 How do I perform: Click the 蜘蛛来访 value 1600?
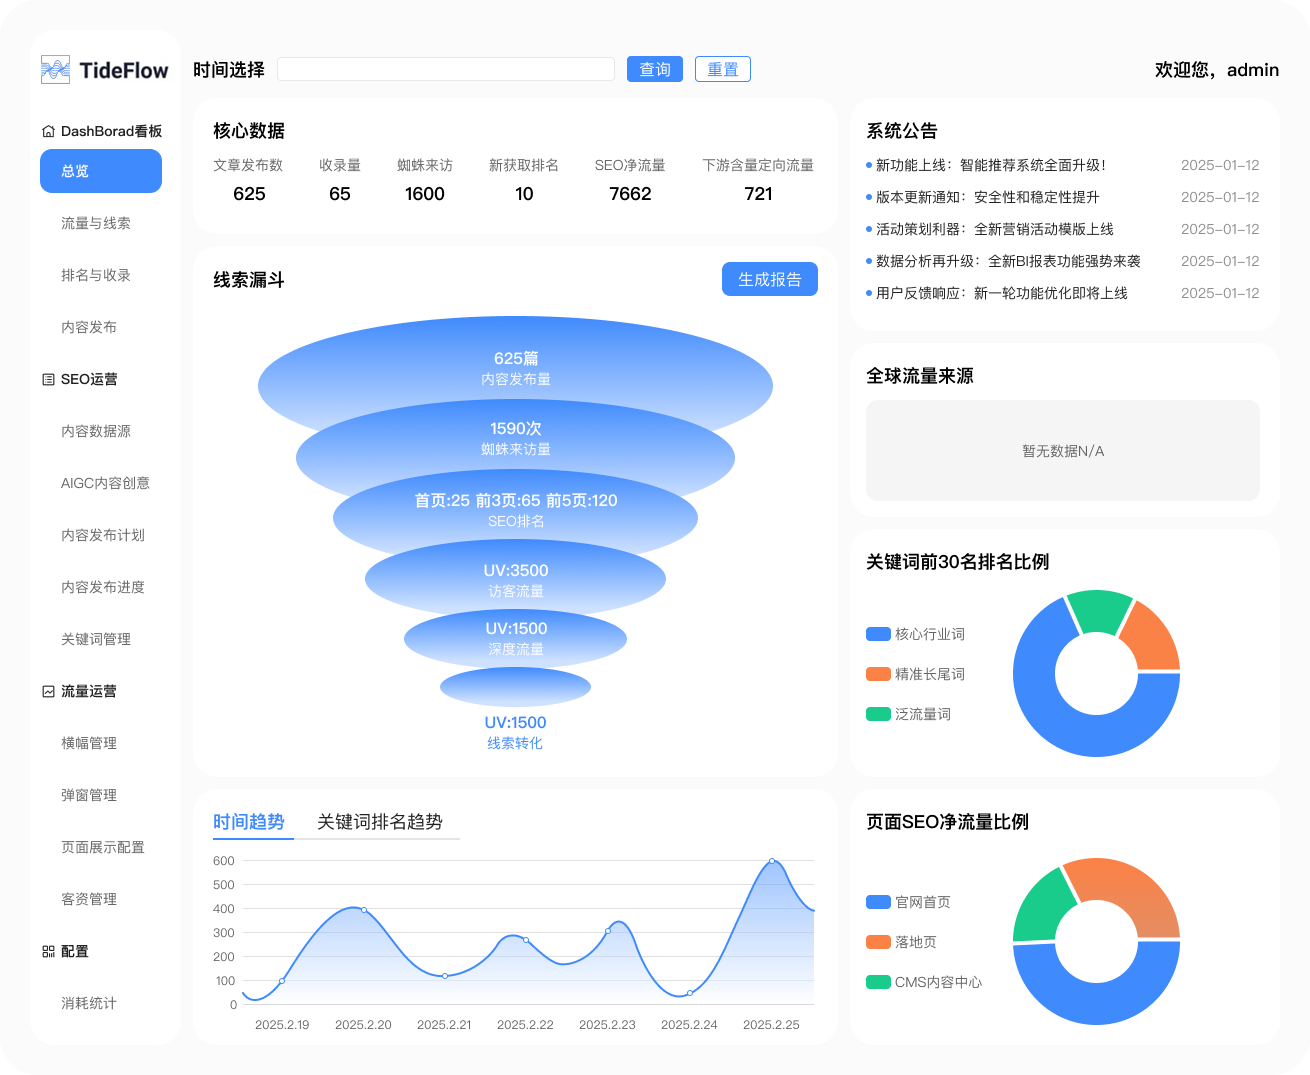[425, 194]
